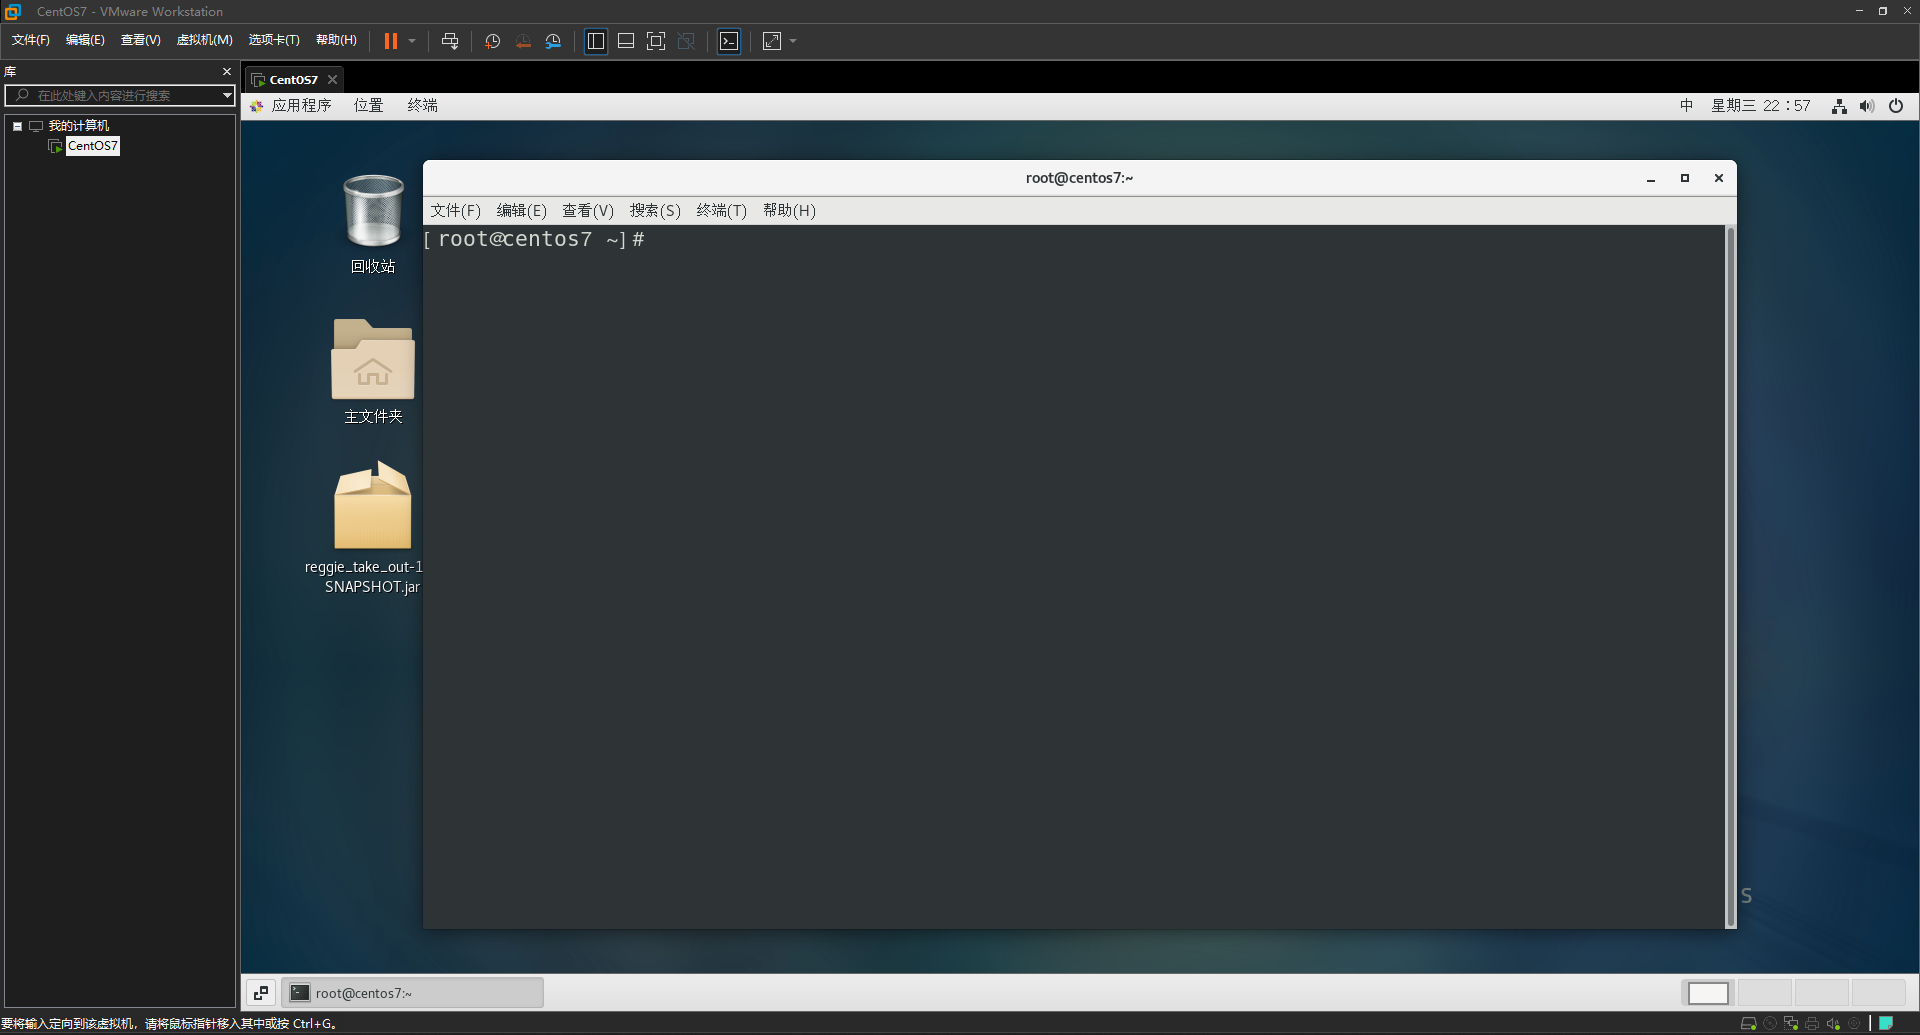Collapse the 我的计算机 tree node

[17, 126]
